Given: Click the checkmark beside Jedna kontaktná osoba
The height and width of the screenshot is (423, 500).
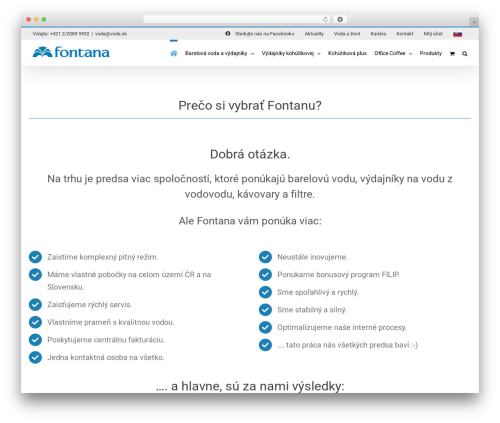Looking at the screenshot, I should click(35, 357).
